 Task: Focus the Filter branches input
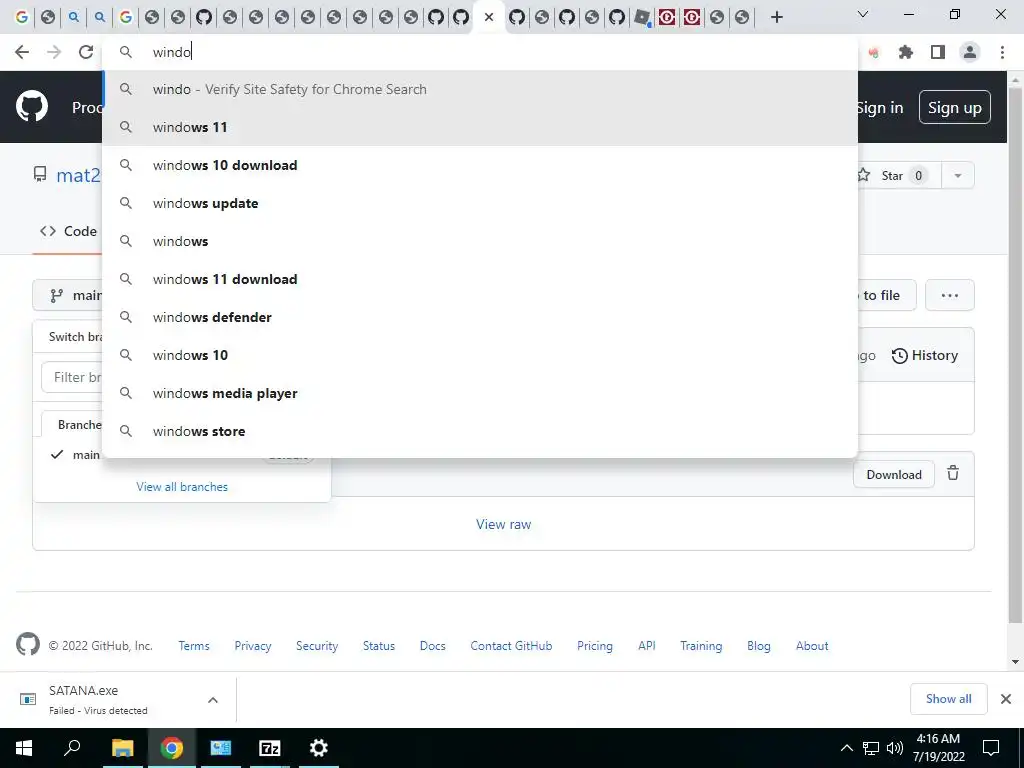tap(72, 377)
